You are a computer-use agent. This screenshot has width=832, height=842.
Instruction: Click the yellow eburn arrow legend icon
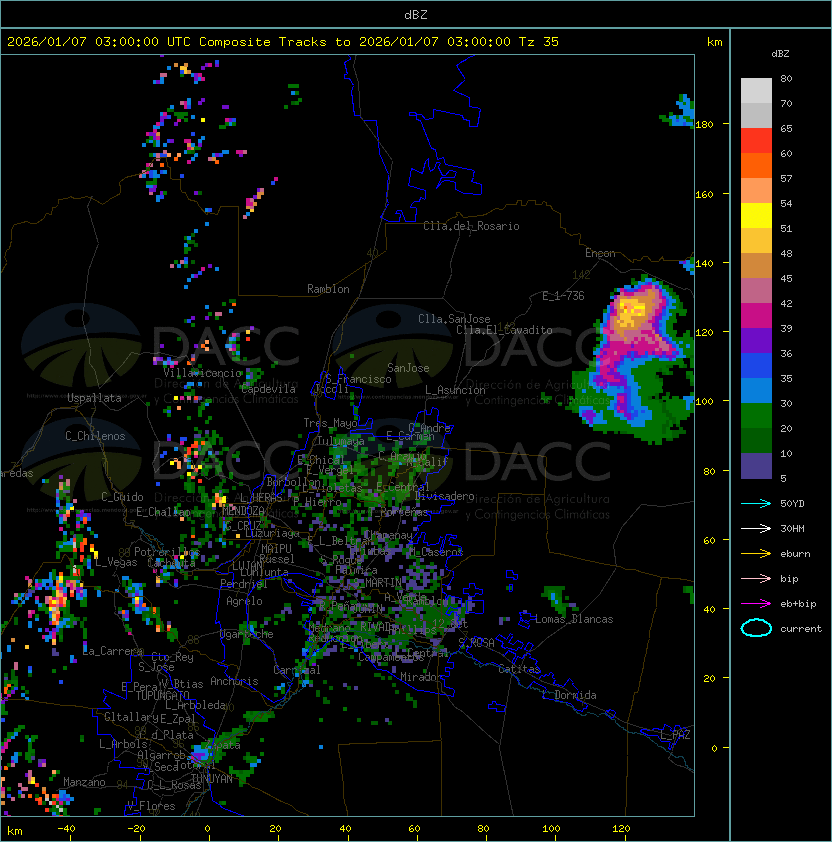[756, 554]
